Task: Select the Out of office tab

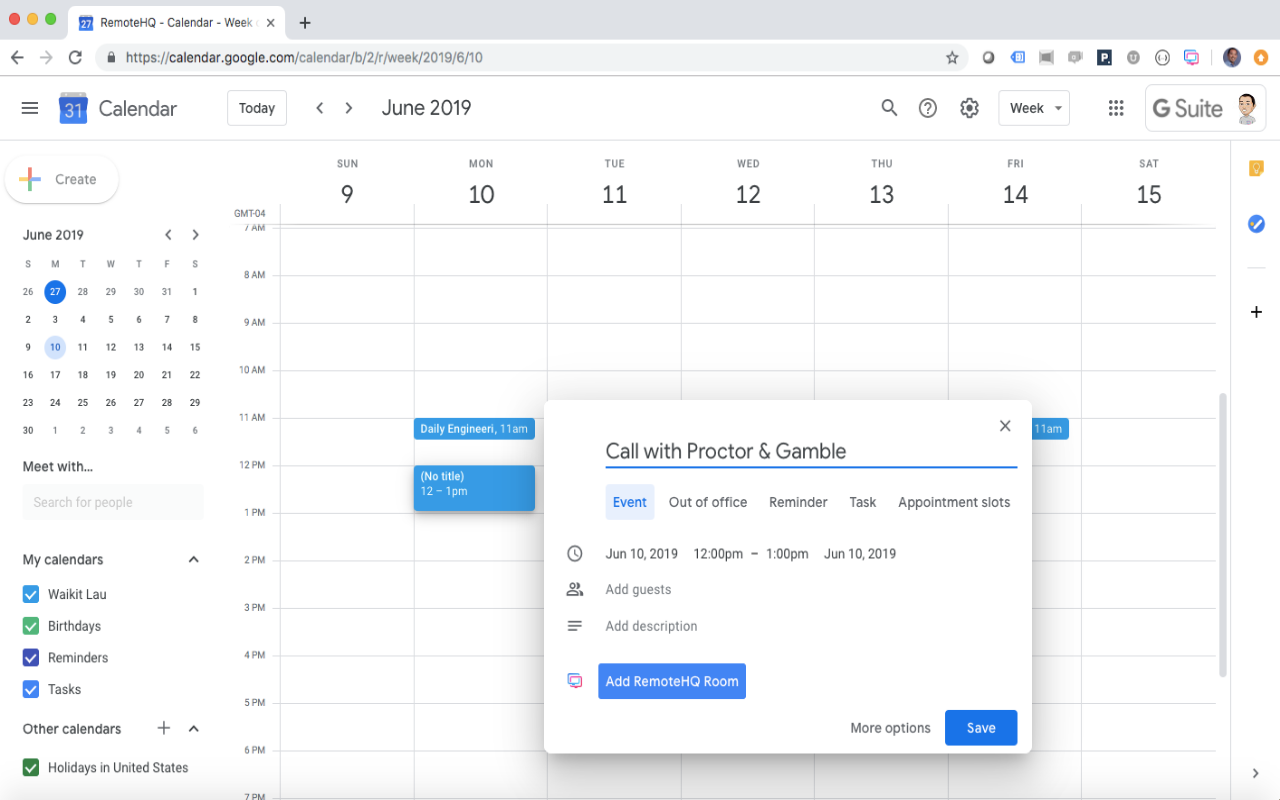Action: tap(708, 502)
